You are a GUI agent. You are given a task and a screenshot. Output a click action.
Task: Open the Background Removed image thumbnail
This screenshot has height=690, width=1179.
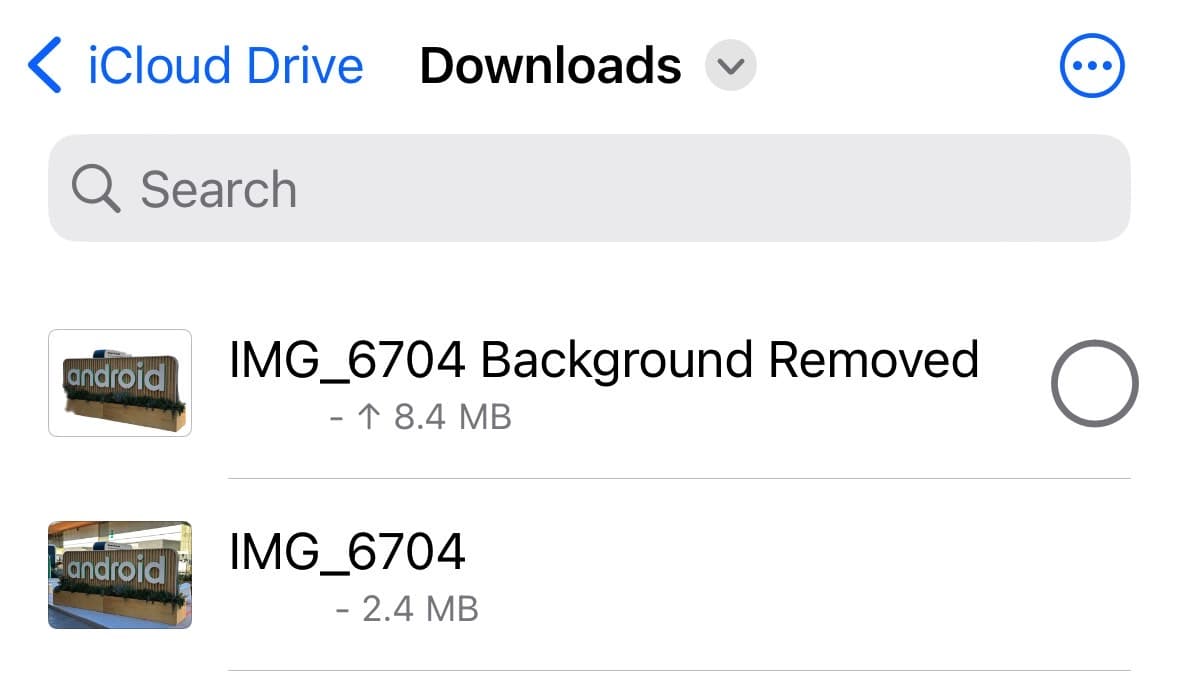tap(120, 383)
